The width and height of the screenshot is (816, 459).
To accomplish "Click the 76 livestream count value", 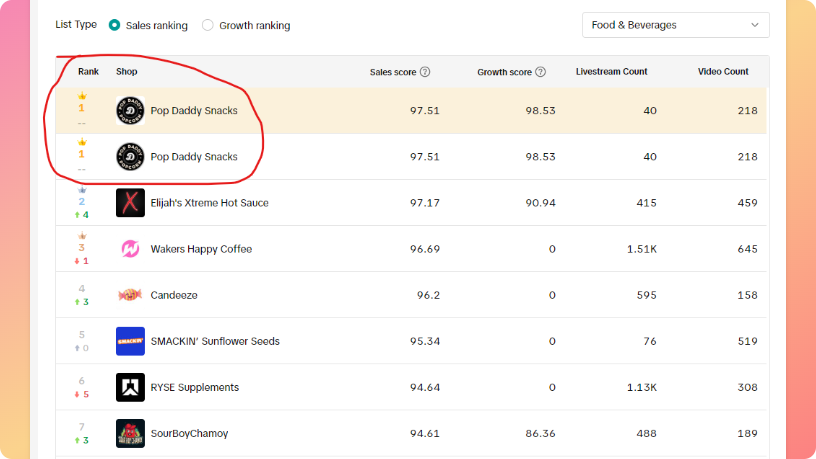I will (649, 341).
